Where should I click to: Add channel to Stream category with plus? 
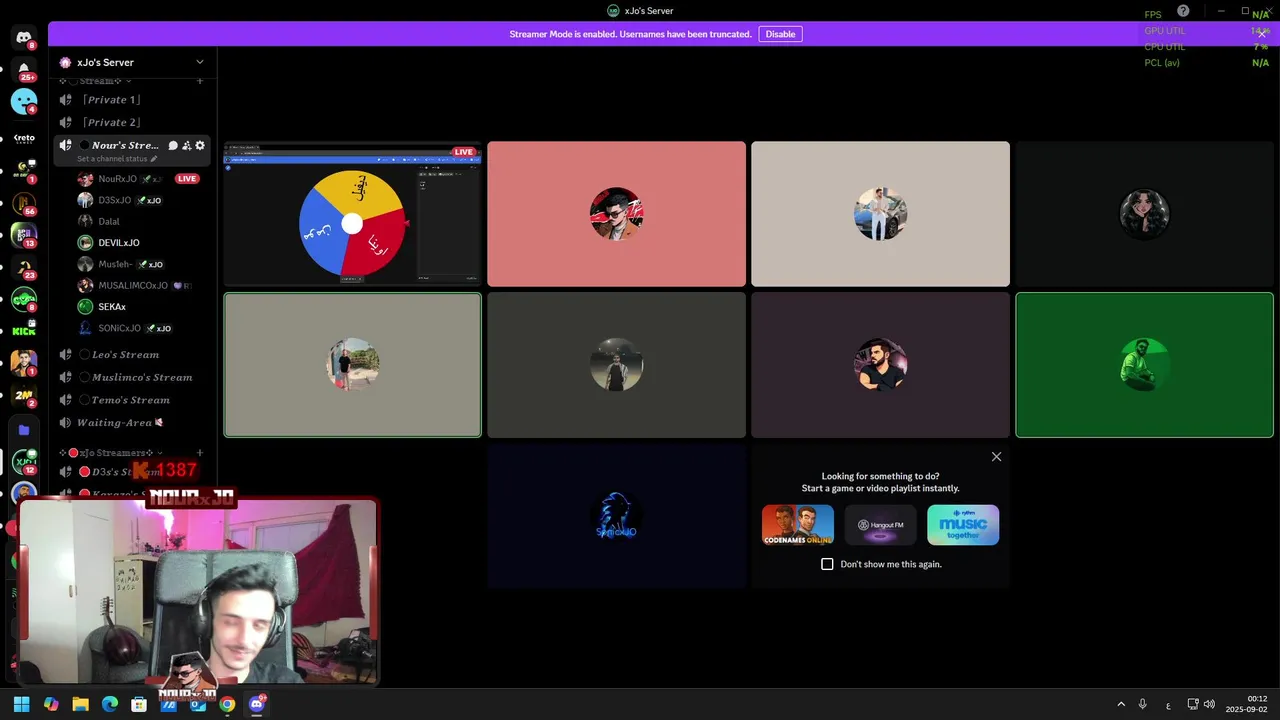(200, 81)
